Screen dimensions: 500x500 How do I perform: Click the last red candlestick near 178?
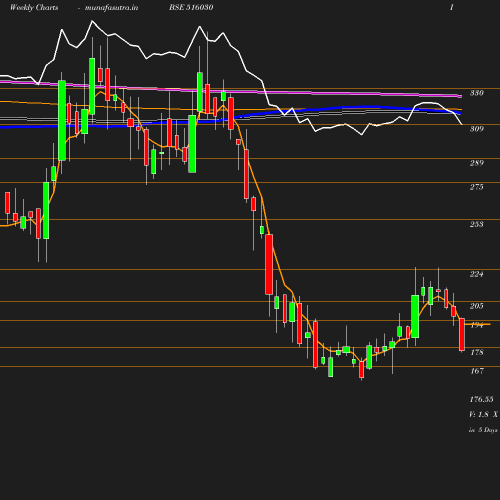coord(462,334)
